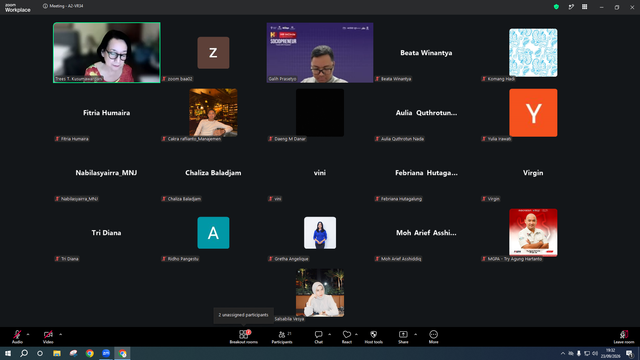
Task: Open Windows notification center icon
Action: coord(629,353)
